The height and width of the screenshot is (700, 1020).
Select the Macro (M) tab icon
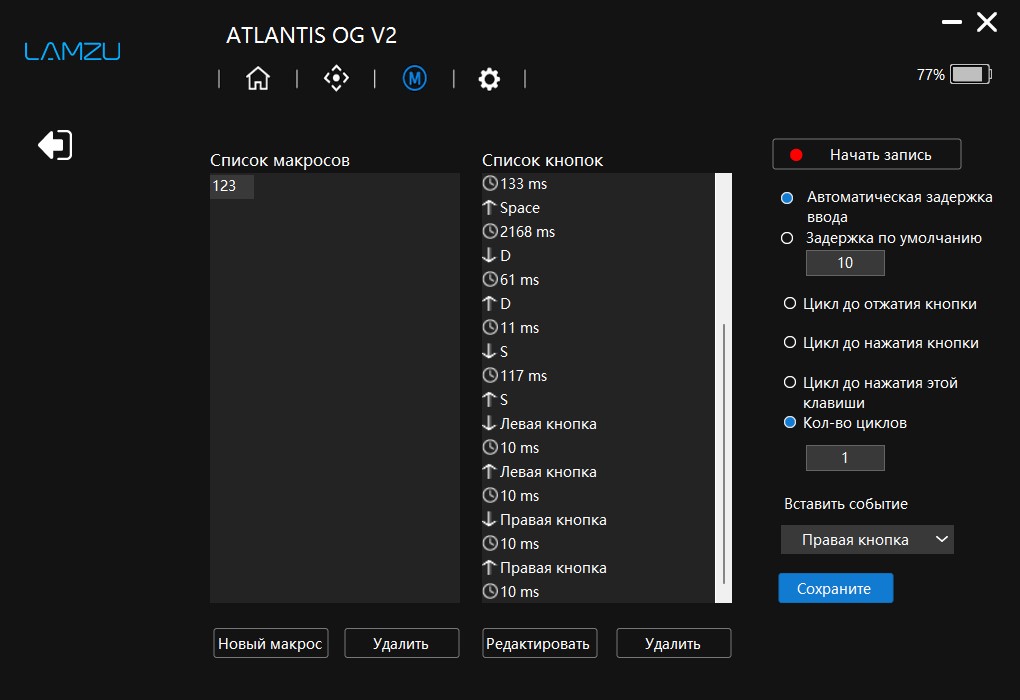tap(414, 79)
